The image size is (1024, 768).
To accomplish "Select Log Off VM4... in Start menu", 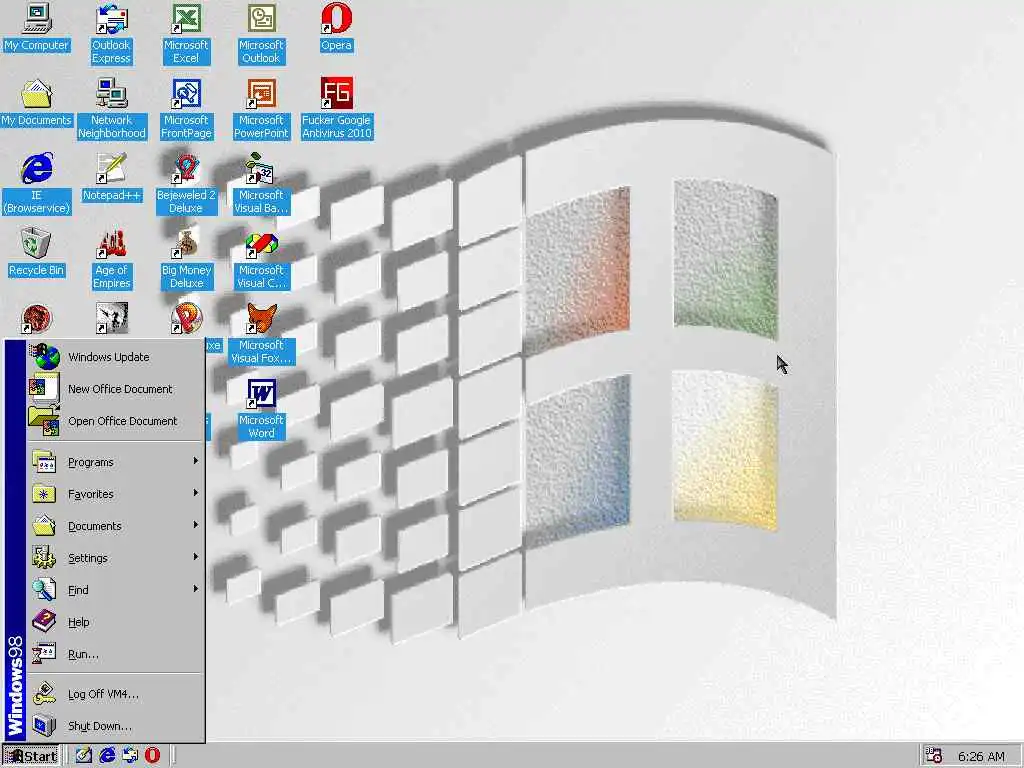I will pyautogui.click(x=116, y=694).
